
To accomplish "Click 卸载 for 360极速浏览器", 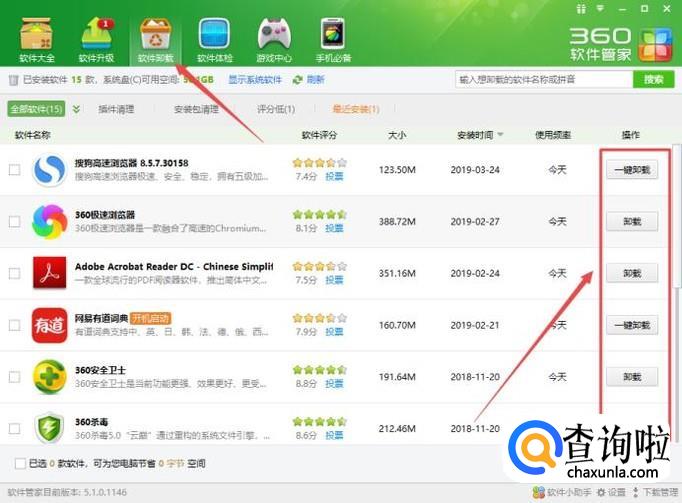I will tap(632, 221).
